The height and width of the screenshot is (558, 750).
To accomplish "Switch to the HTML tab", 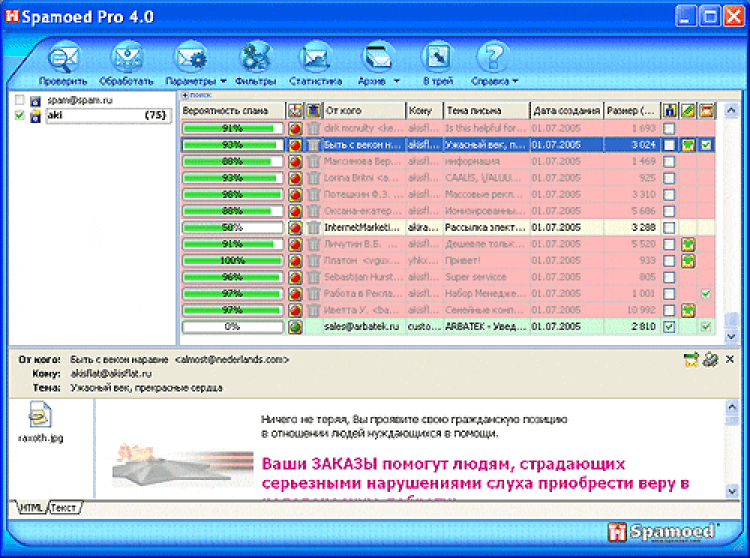I will click(x=29, y=508).
